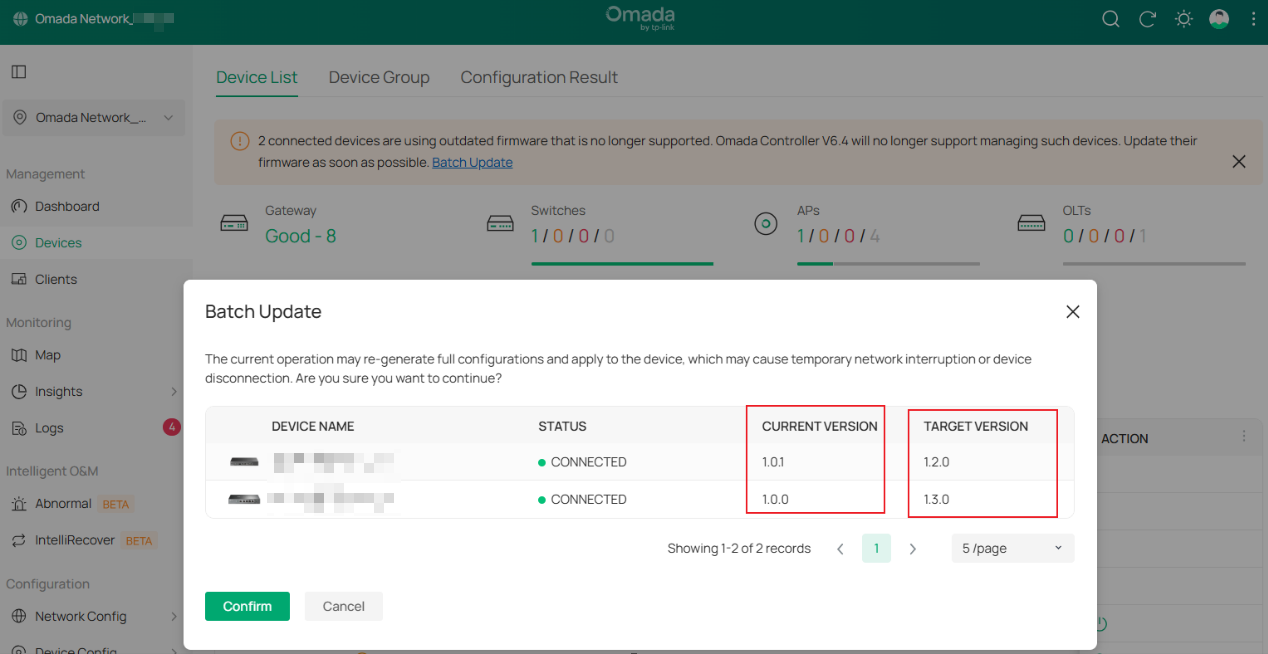Open the user avatar account menu
1268x654 pixels.
click(x=1219, y=19)
